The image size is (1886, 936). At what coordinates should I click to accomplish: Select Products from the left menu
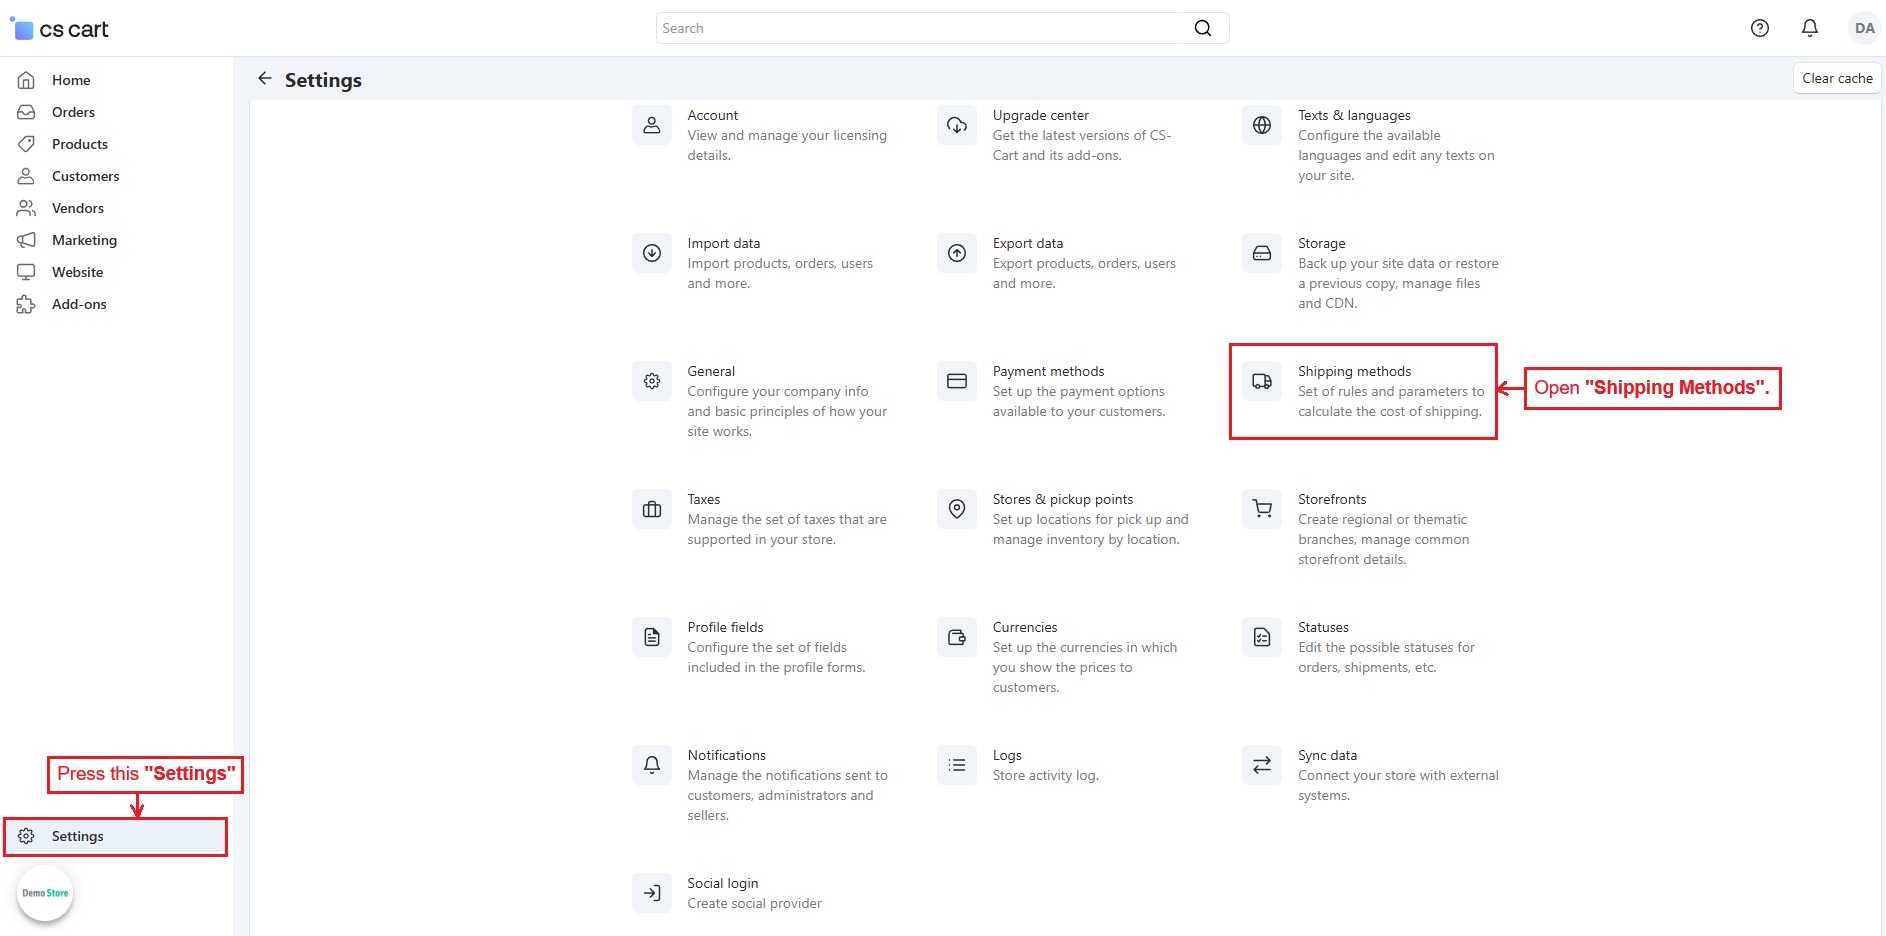point(79,144)
